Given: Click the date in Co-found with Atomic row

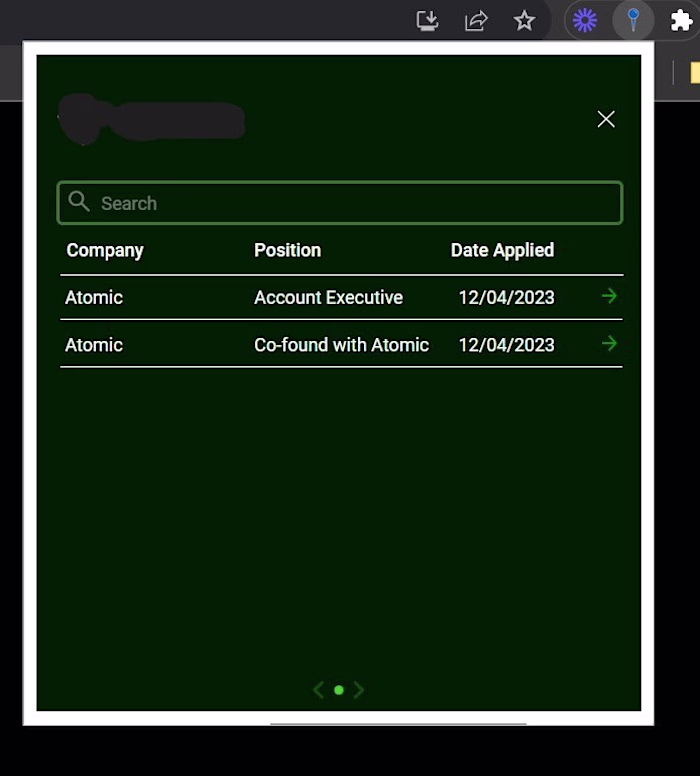Looking at the screenshot, I should [506, 345].
